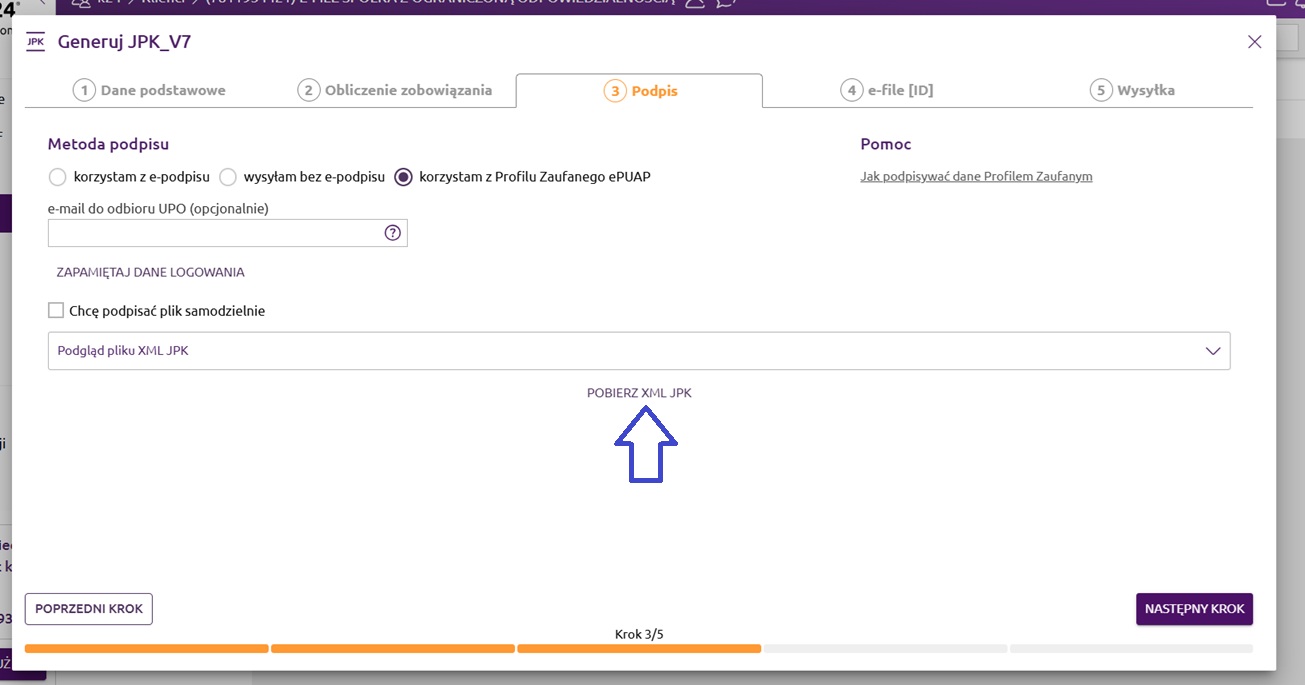Enable 'Chcę podpisać plik samodzielnie' checkbox
The image size is (1305, 685).
point(56,311)
